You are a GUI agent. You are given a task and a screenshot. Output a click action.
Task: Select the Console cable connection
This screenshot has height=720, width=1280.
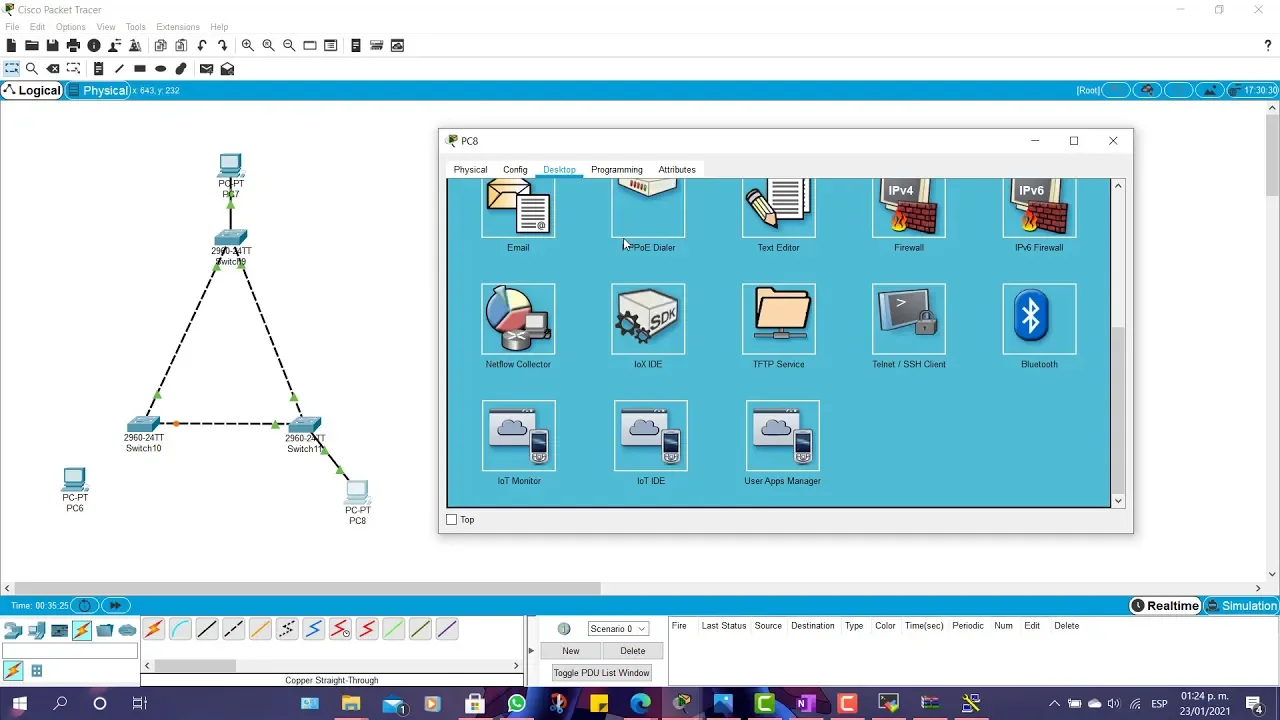pyautogui.click(x=180, y=629)
